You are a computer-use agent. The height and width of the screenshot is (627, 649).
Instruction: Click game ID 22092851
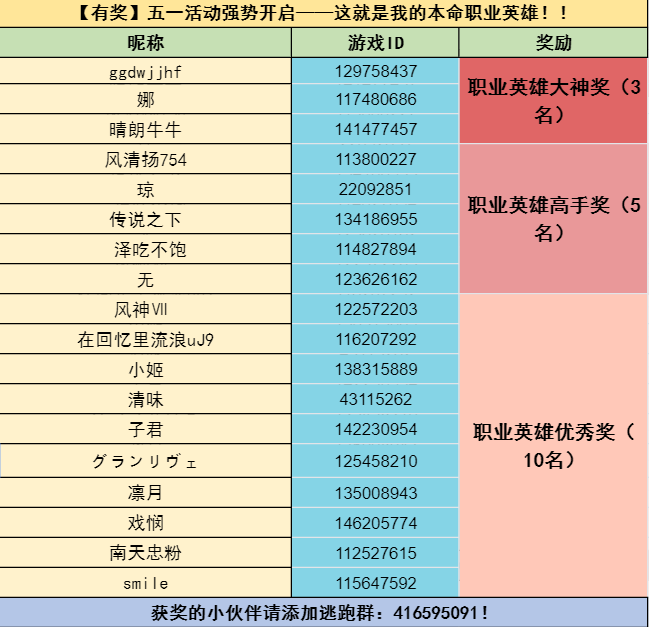tap(375, 189)
